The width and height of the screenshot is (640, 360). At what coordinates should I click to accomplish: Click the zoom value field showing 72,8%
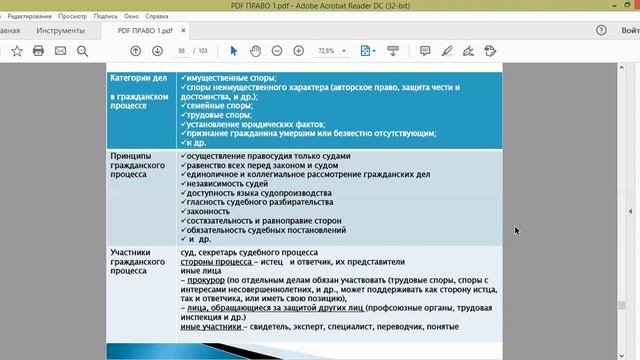pyautogui.click(x=326, y=51)
